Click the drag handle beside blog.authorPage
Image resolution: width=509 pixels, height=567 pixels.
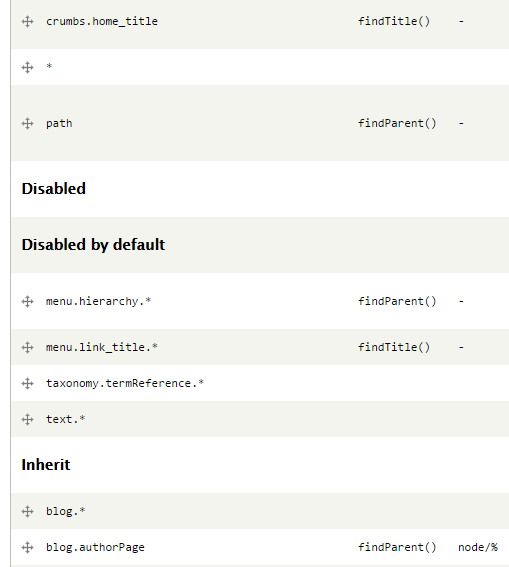pos(27,547)
